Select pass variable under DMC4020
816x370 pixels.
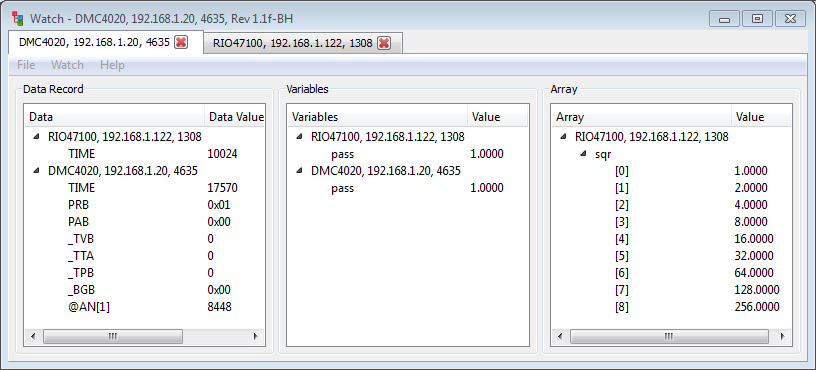pyautogui.click(x=408, y=188)
